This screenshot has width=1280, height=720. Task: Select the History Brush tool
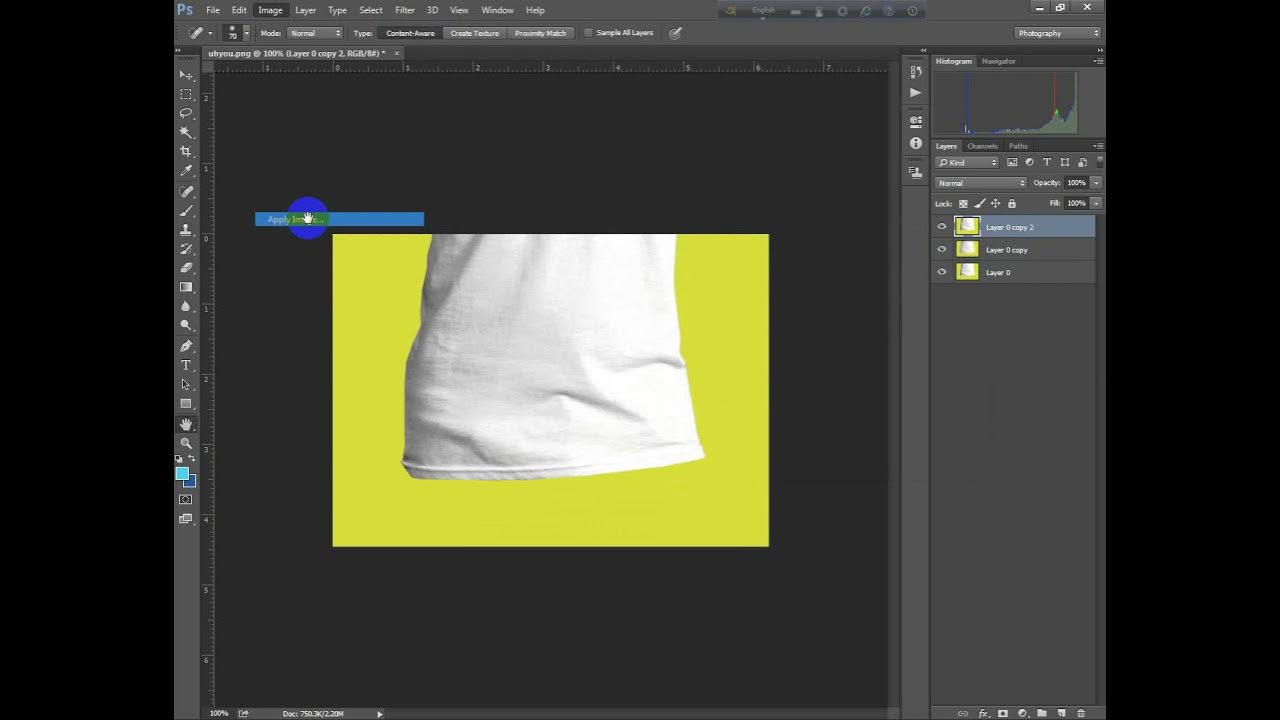tap(186, 248)
